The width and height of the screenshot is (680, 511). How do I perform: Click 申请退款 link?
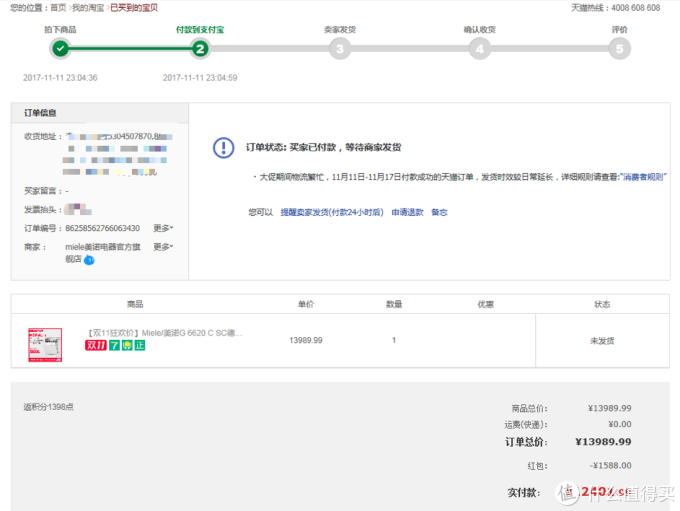(407, 212)
